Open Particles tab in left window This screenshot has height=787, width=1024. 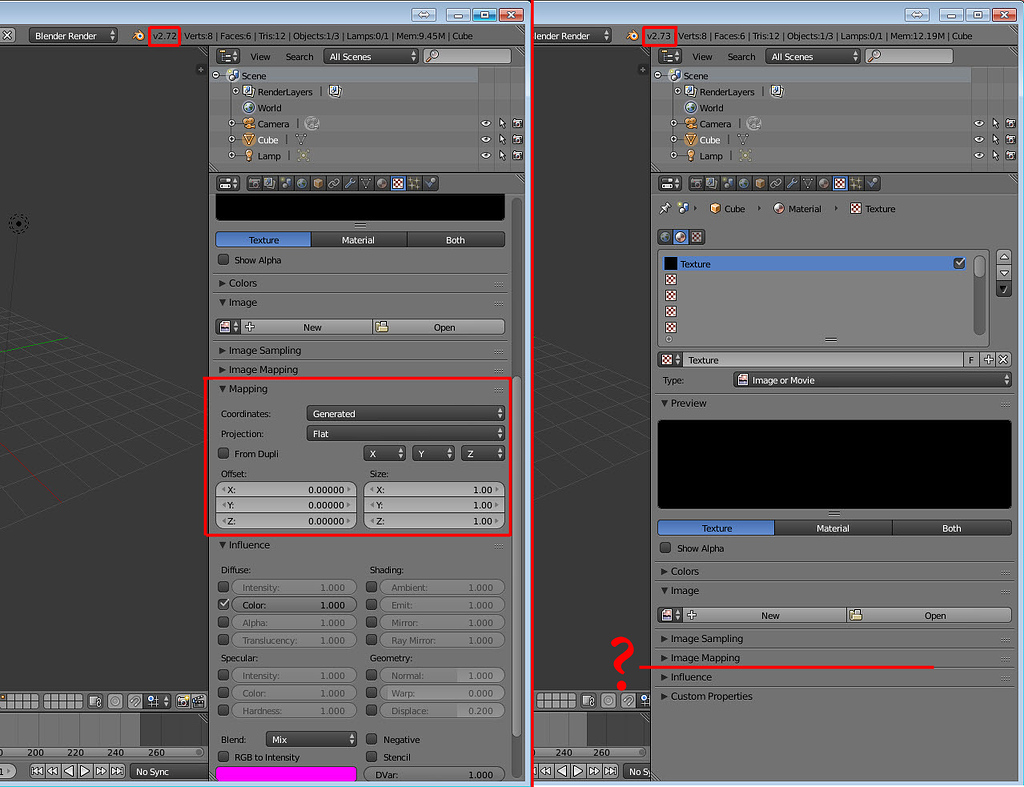click(x=414, y=184)
